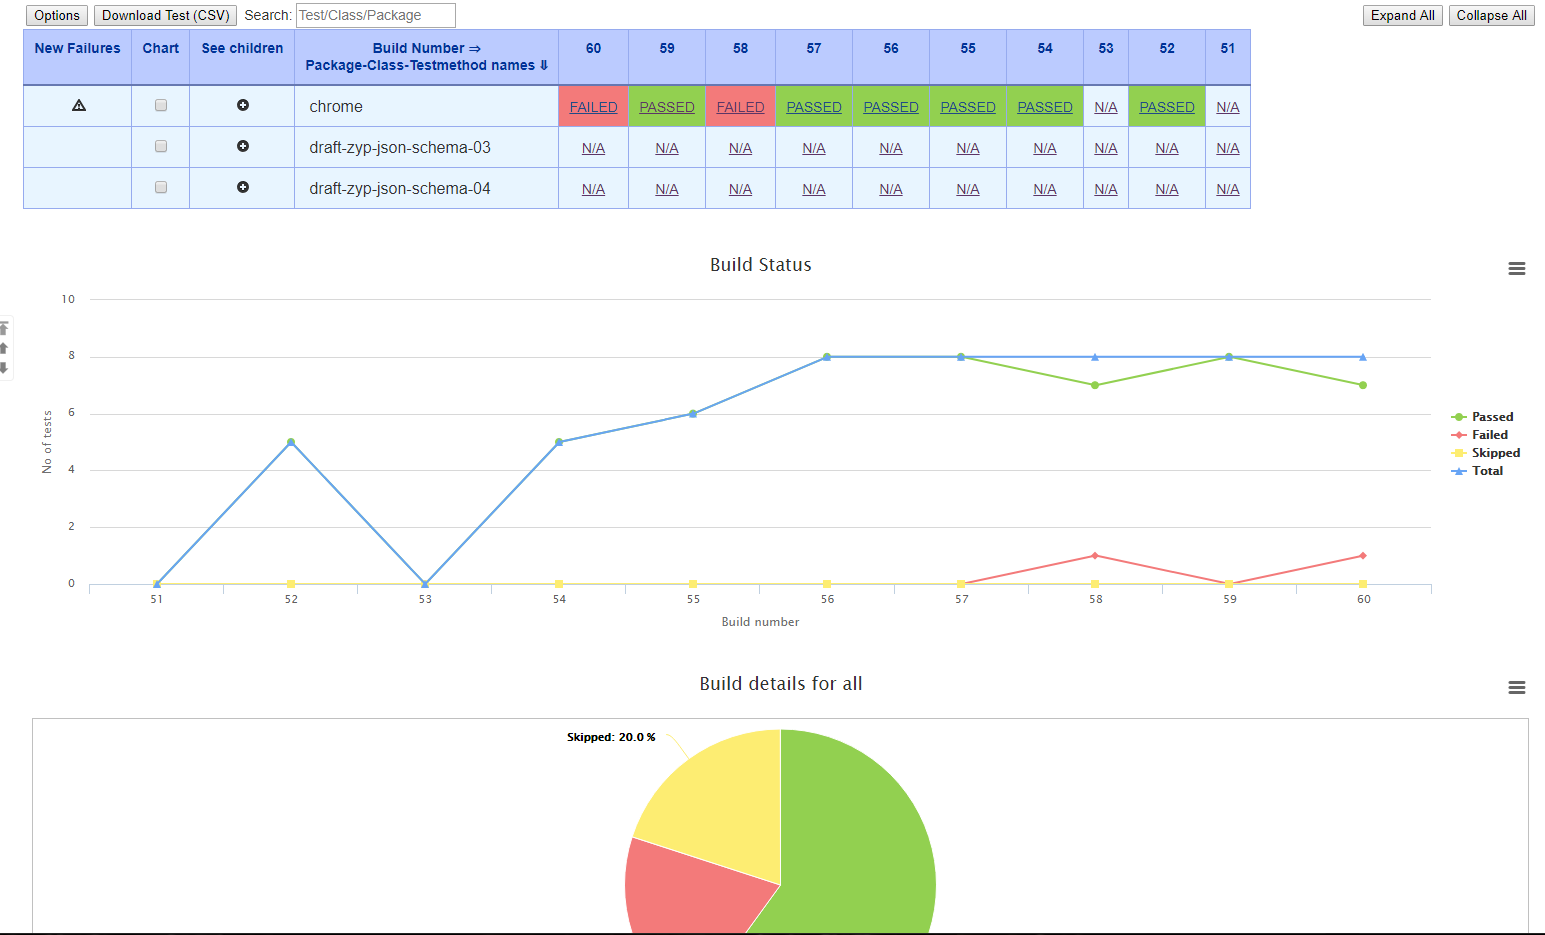1545x935 pixels.
Task: Click the Build Status chart title
Action: click(x=761, y=265)
